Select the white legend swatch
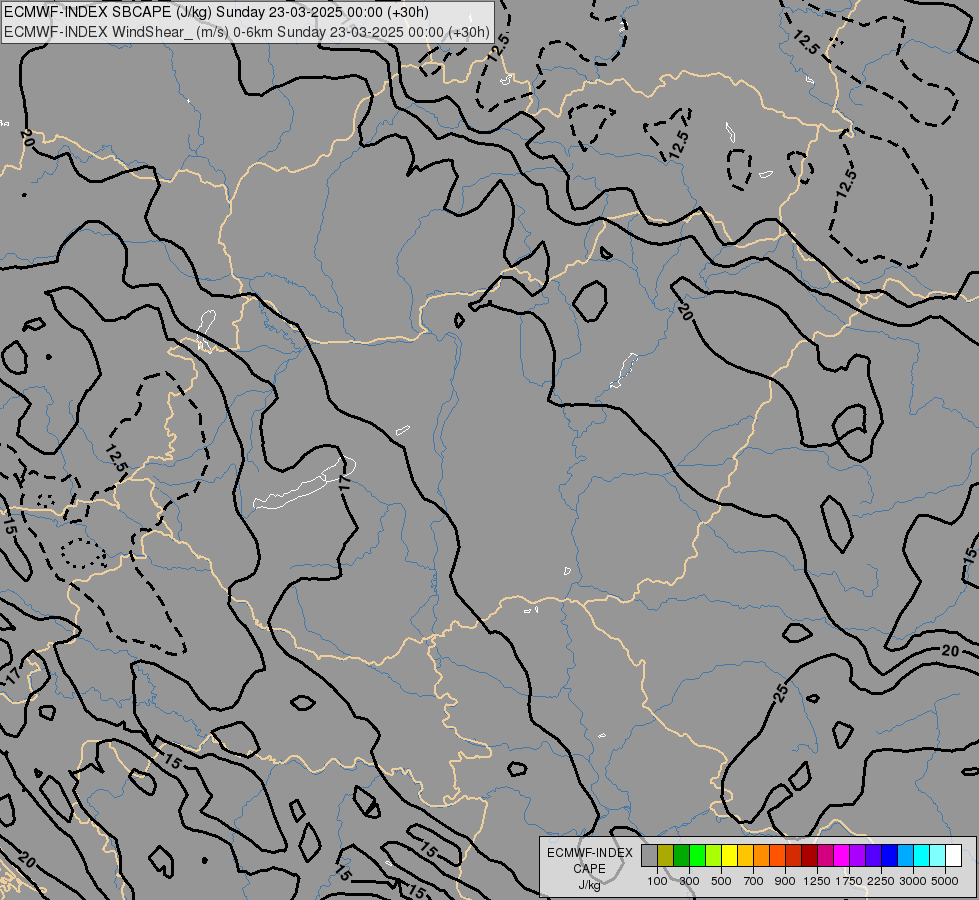The image size is (979, 900). [953, 855]
